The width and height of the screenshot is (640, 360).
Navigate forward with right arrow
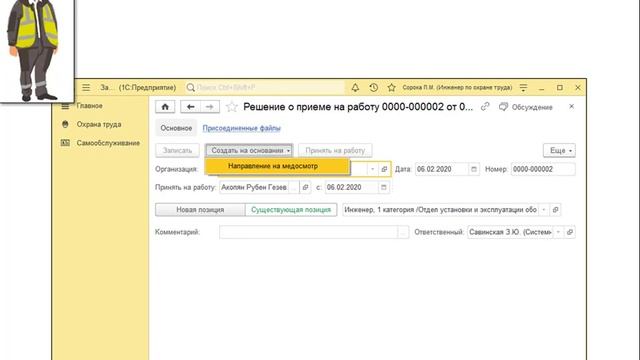(x=210, y=107)
